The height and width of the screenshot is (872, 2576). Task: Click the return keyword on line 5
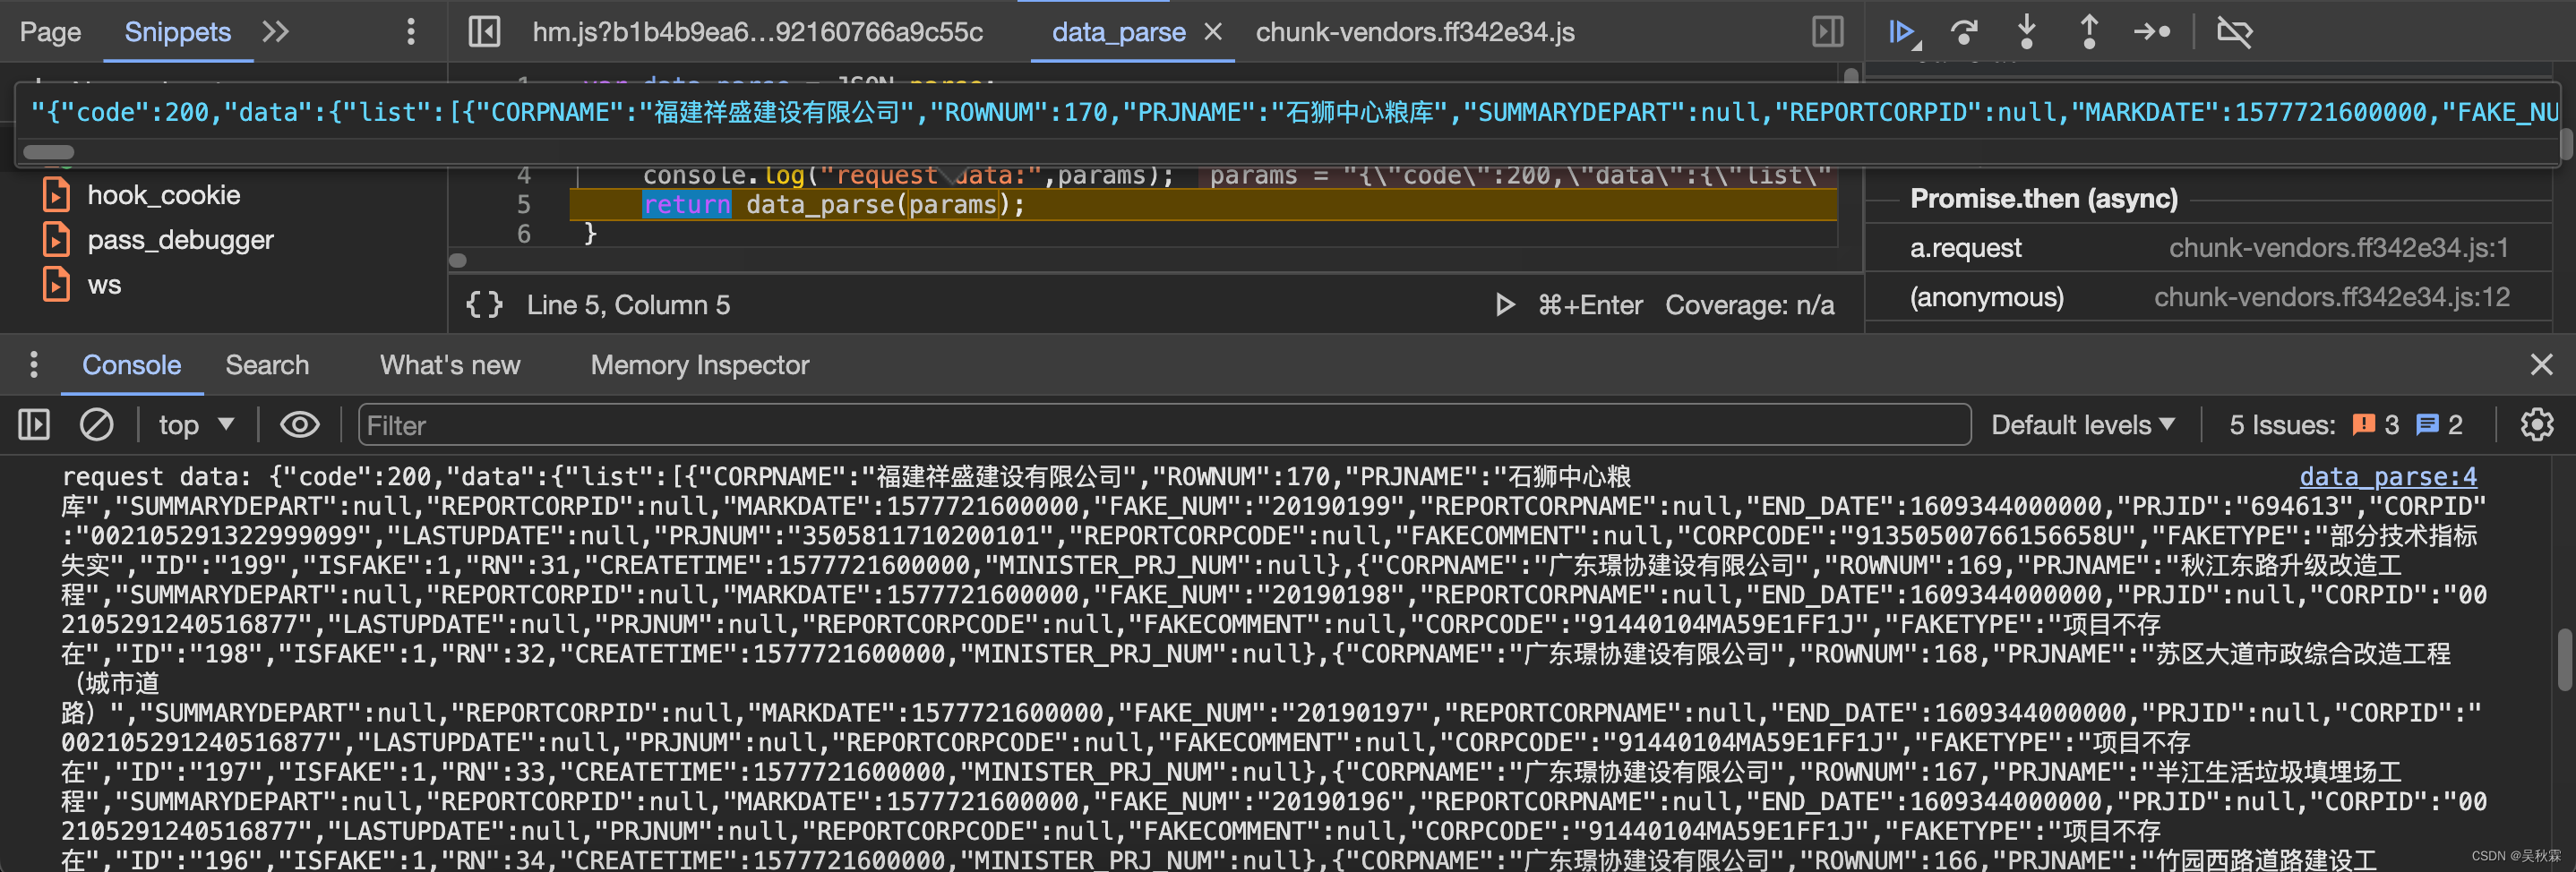(x=686, y=204)
